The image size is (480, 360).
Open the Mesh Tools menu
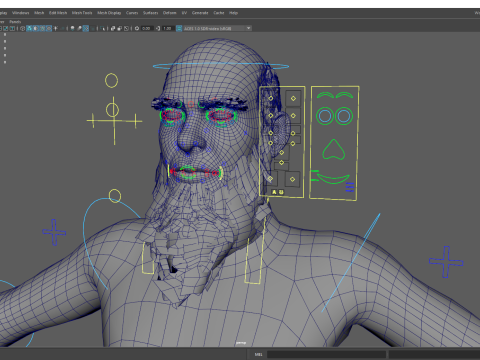coord(82,13)
